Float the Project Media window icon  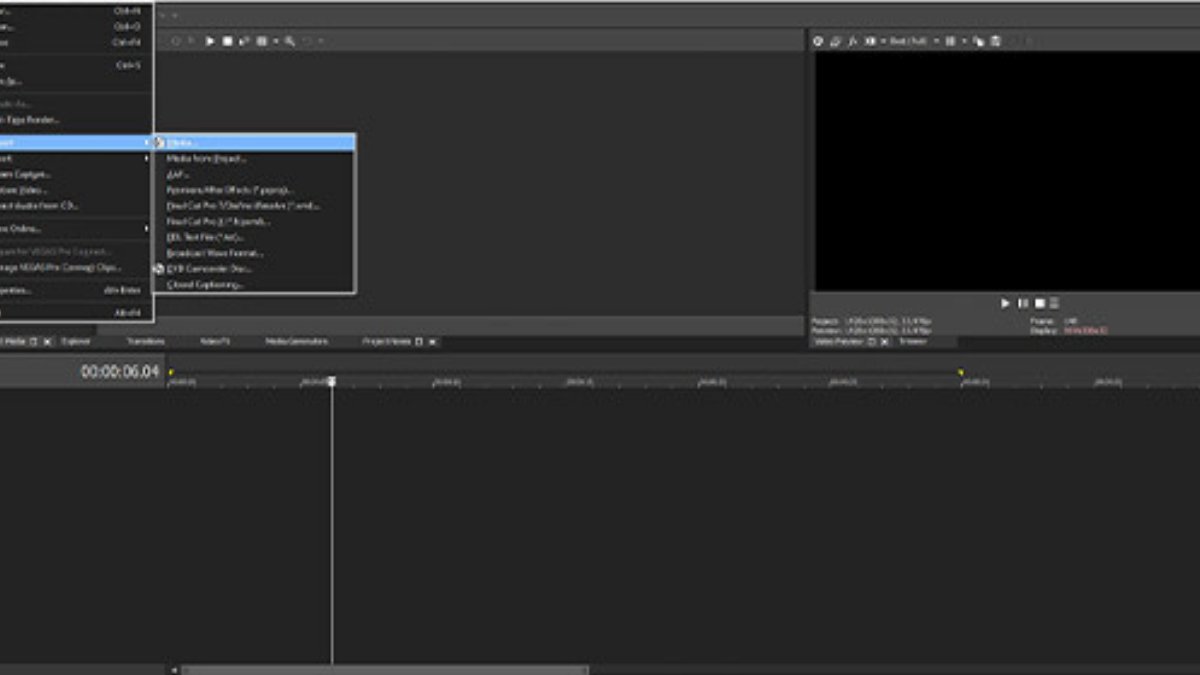point(34,341)
